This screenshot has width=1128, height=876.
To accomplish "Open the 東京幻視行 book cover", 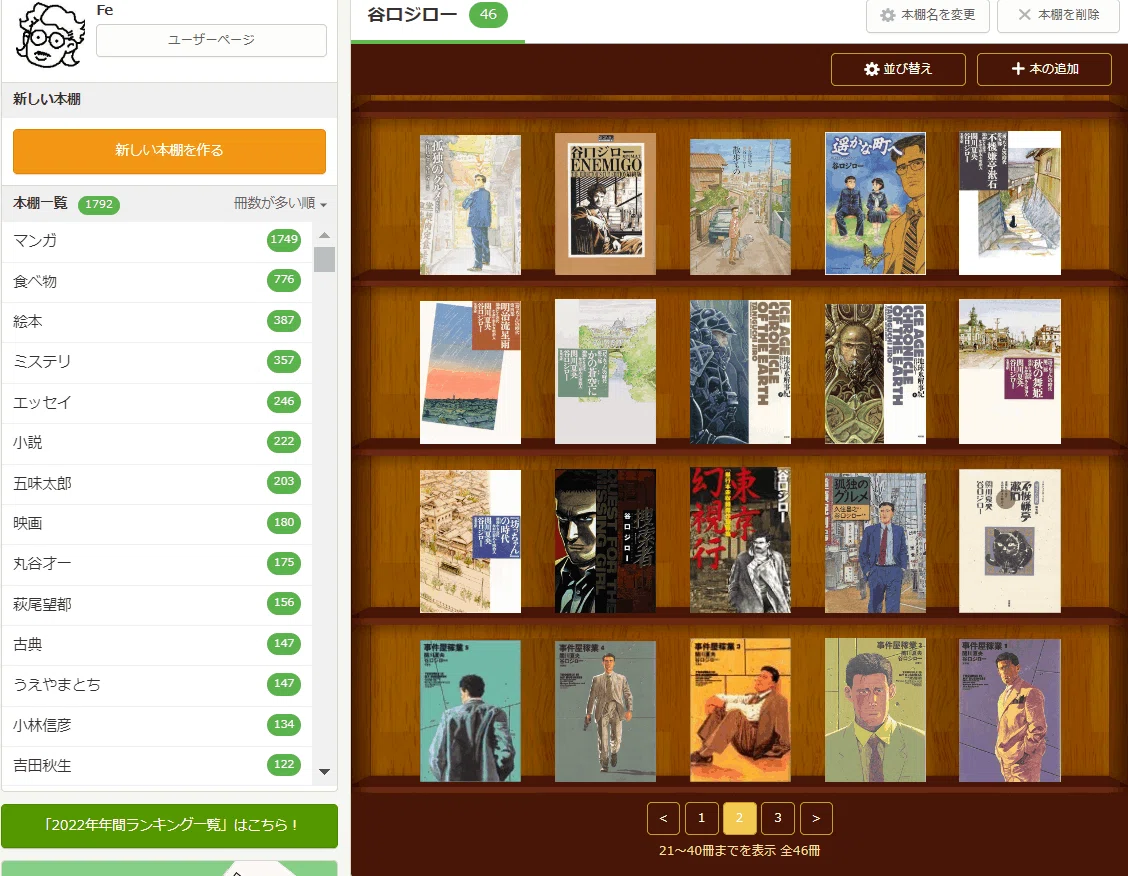I will tap(740, 540).
